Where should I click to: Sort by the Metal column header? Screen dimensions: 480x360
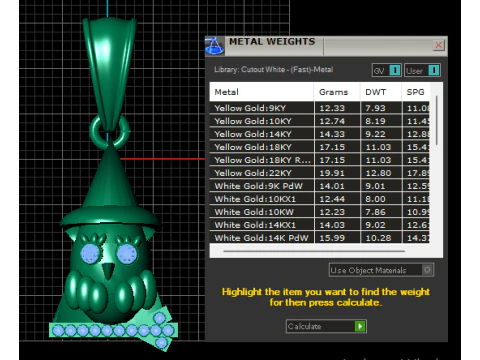(262, 92)
